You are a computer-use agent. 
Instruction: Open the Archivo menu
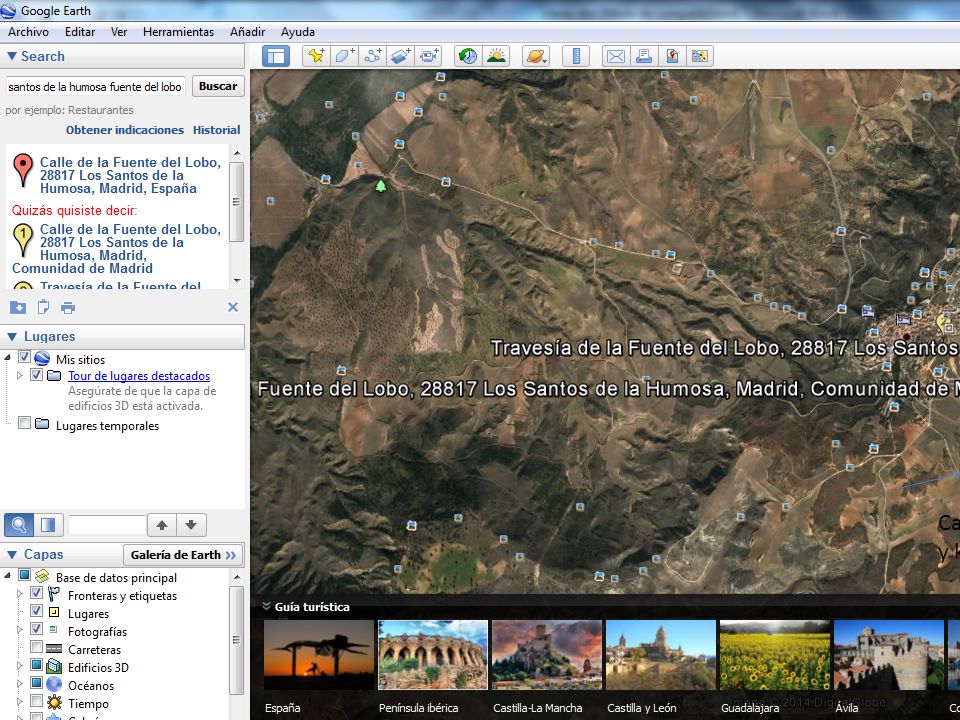click(x=28, y=32)
